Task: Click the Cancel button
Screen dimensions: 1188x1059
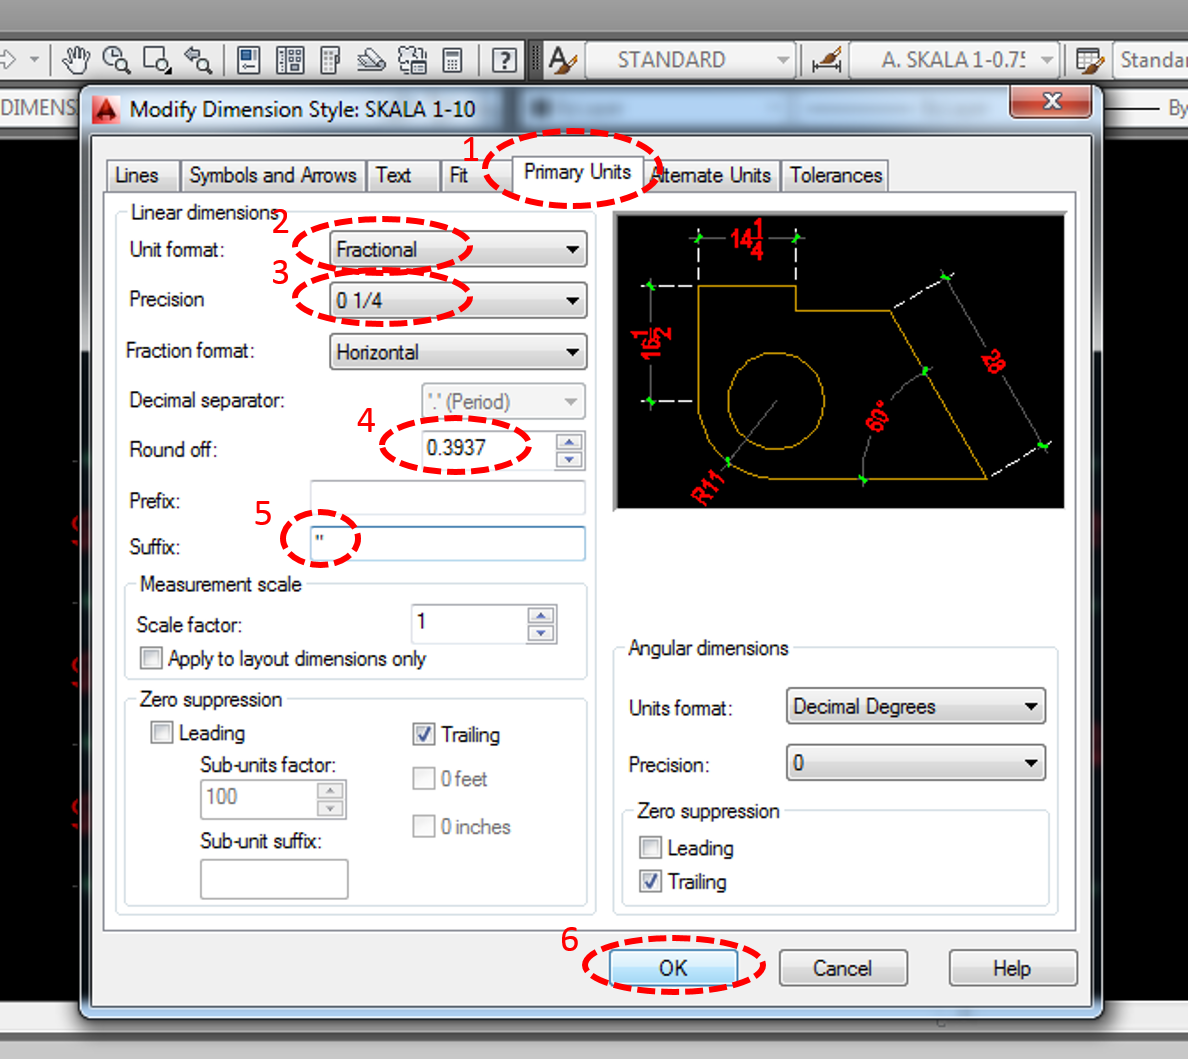Action: click(x=843, y=968)
